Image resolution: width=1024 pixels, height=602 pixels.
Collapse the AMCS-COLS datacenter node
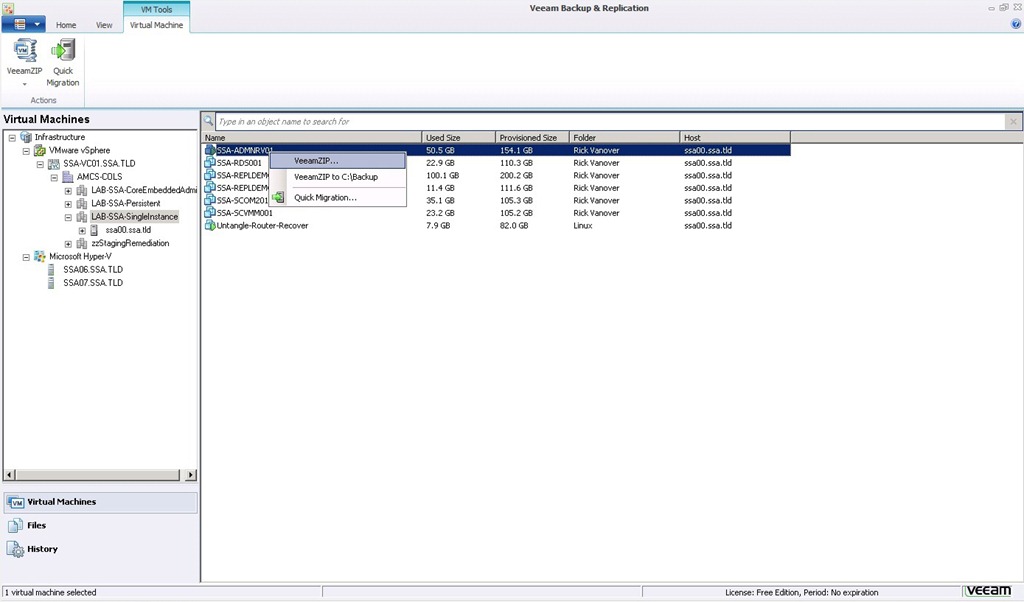pos(54,178)
